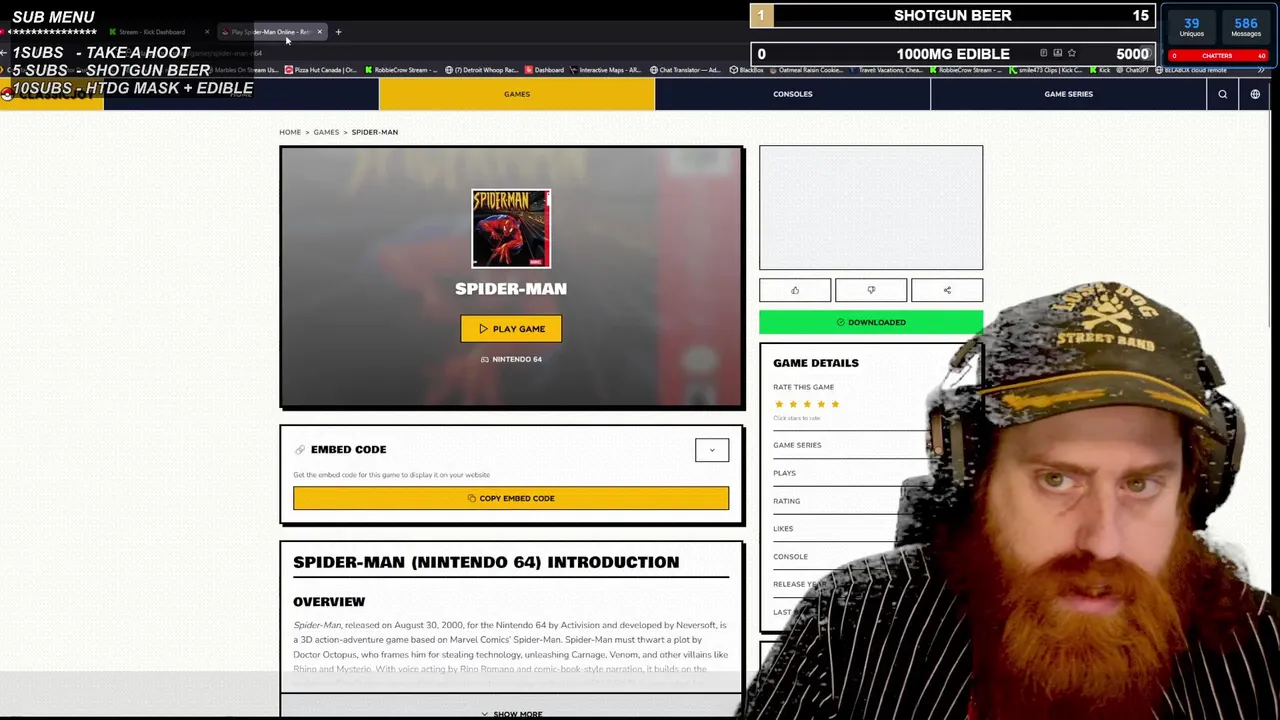Click the thumbs-up like button
Screen dimensions: 1280x720
[795, 290]
